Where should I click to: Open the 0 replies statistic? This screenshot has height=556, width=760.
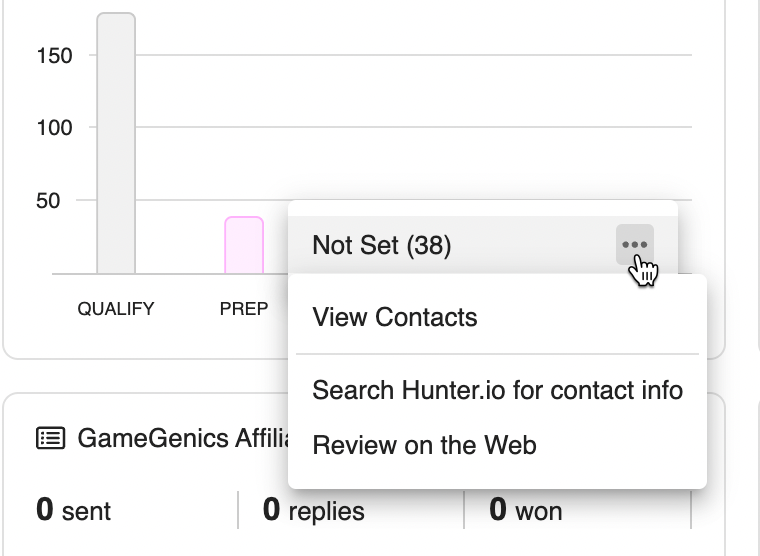313,511
